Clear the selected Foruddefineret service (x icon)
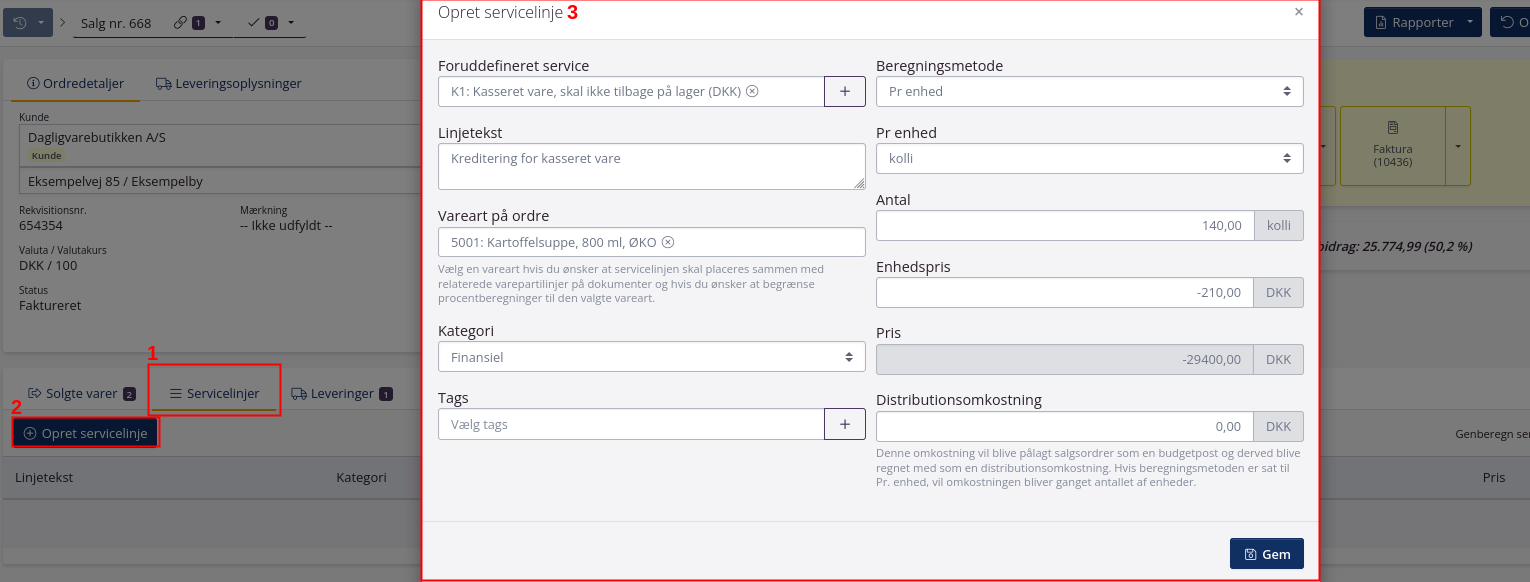The image size is (1530, 582). (x=753, y=91)
